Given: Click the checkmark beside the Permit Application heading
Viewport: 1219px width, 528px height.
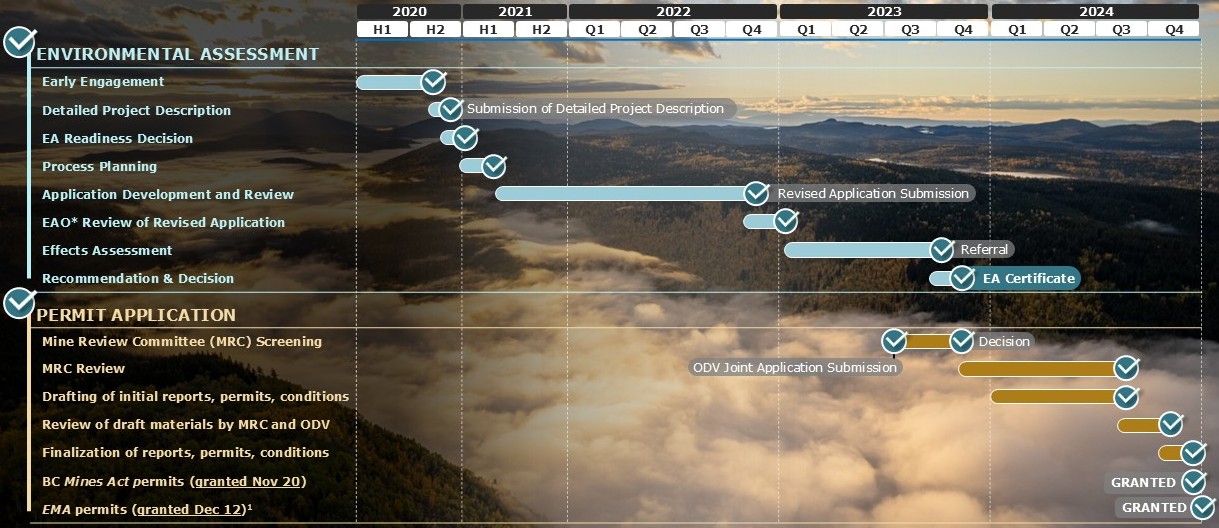Looking at the screenshot, I should coord(20,302).
